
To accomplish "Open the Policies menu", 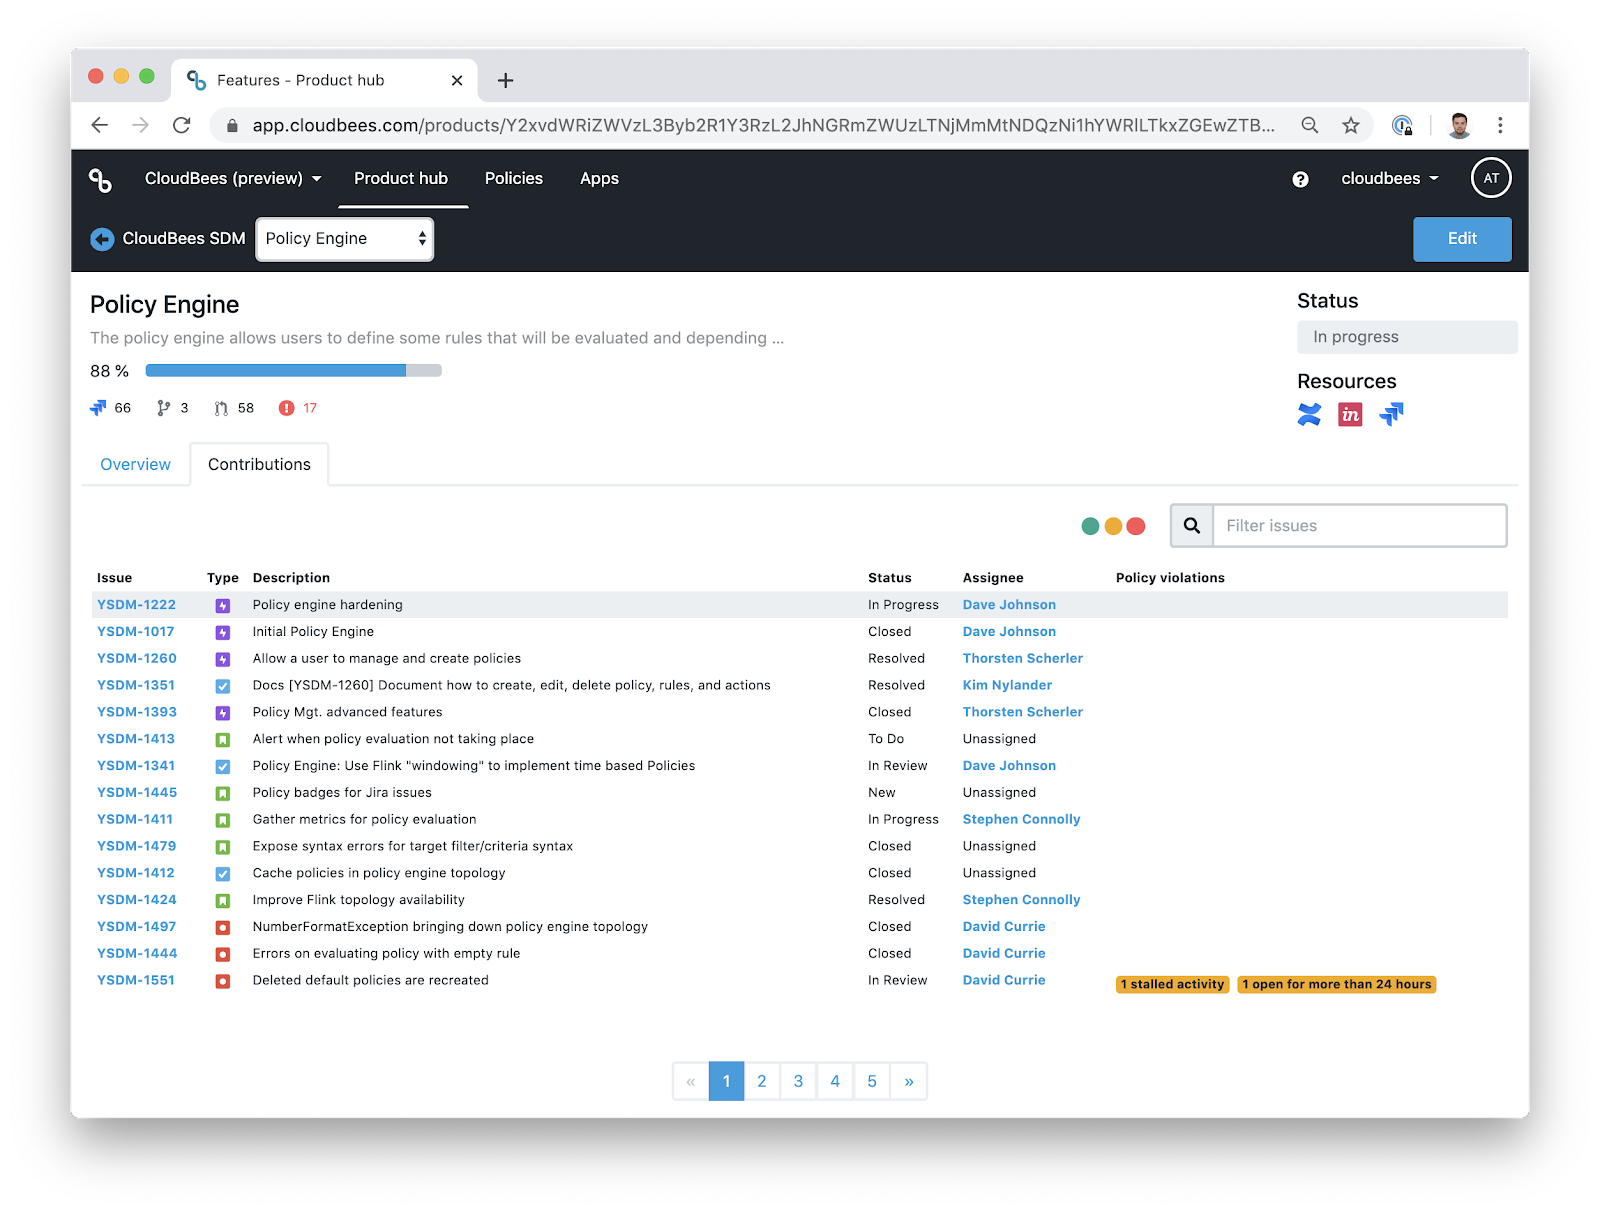I will [514, 179].
